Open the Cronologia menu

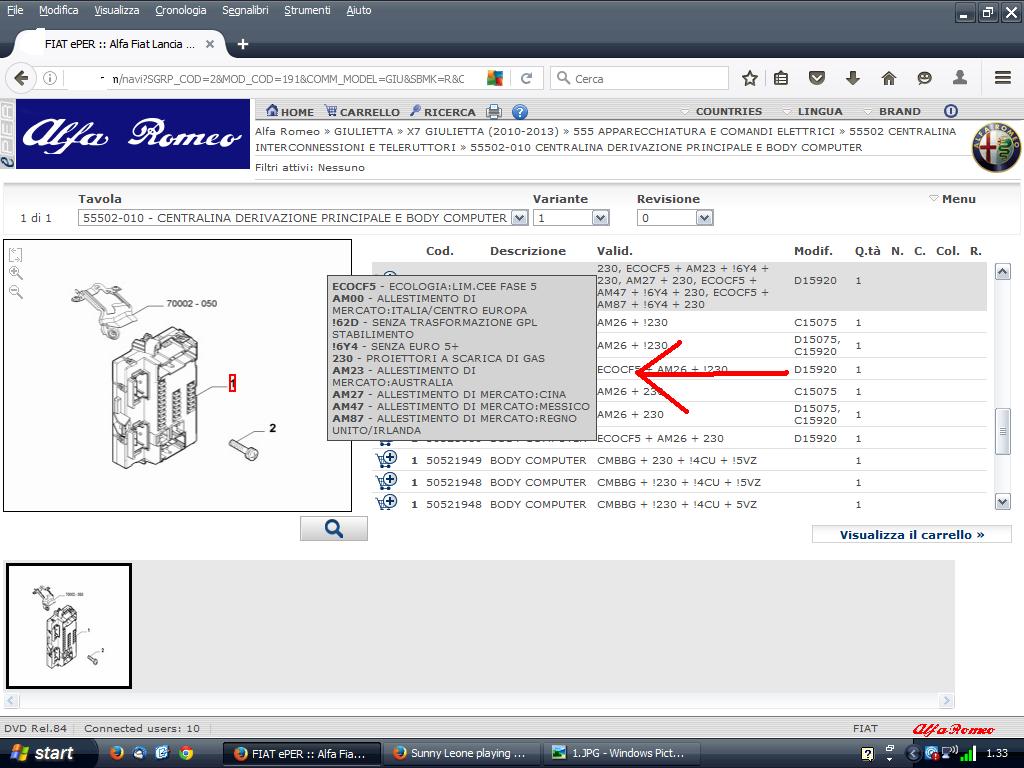click(x=181, y=10)
